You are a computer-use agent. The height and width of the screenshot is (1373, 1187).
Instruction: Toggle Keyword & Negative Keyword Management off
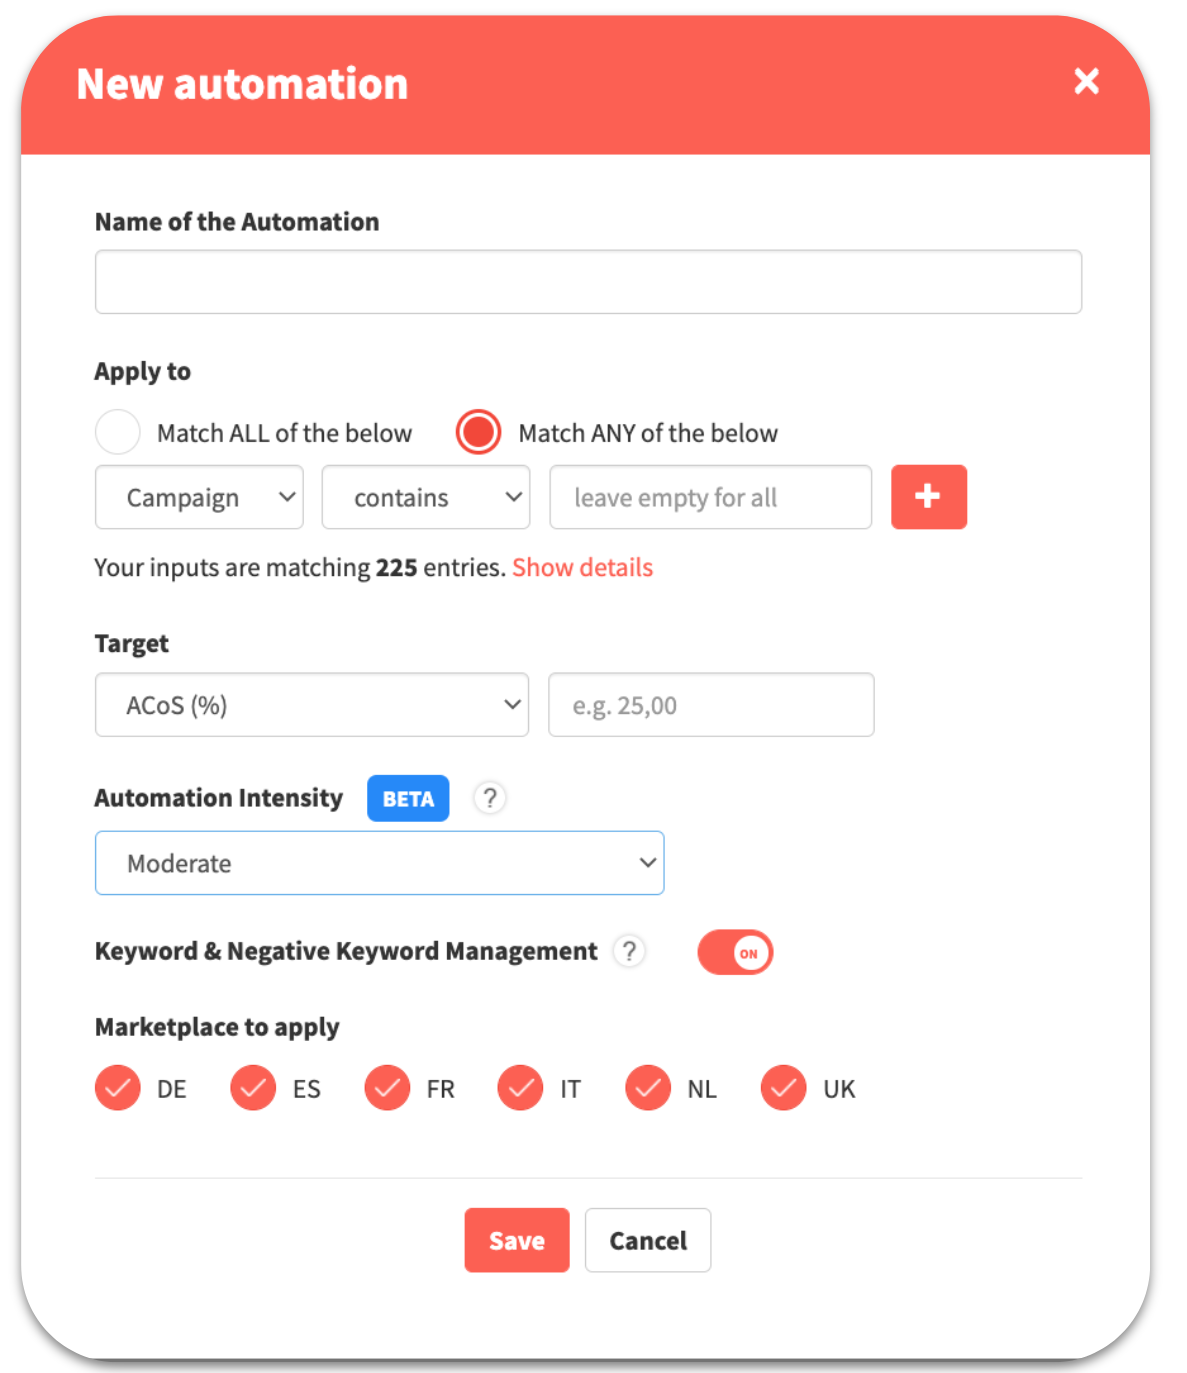(x=735, y=952)
